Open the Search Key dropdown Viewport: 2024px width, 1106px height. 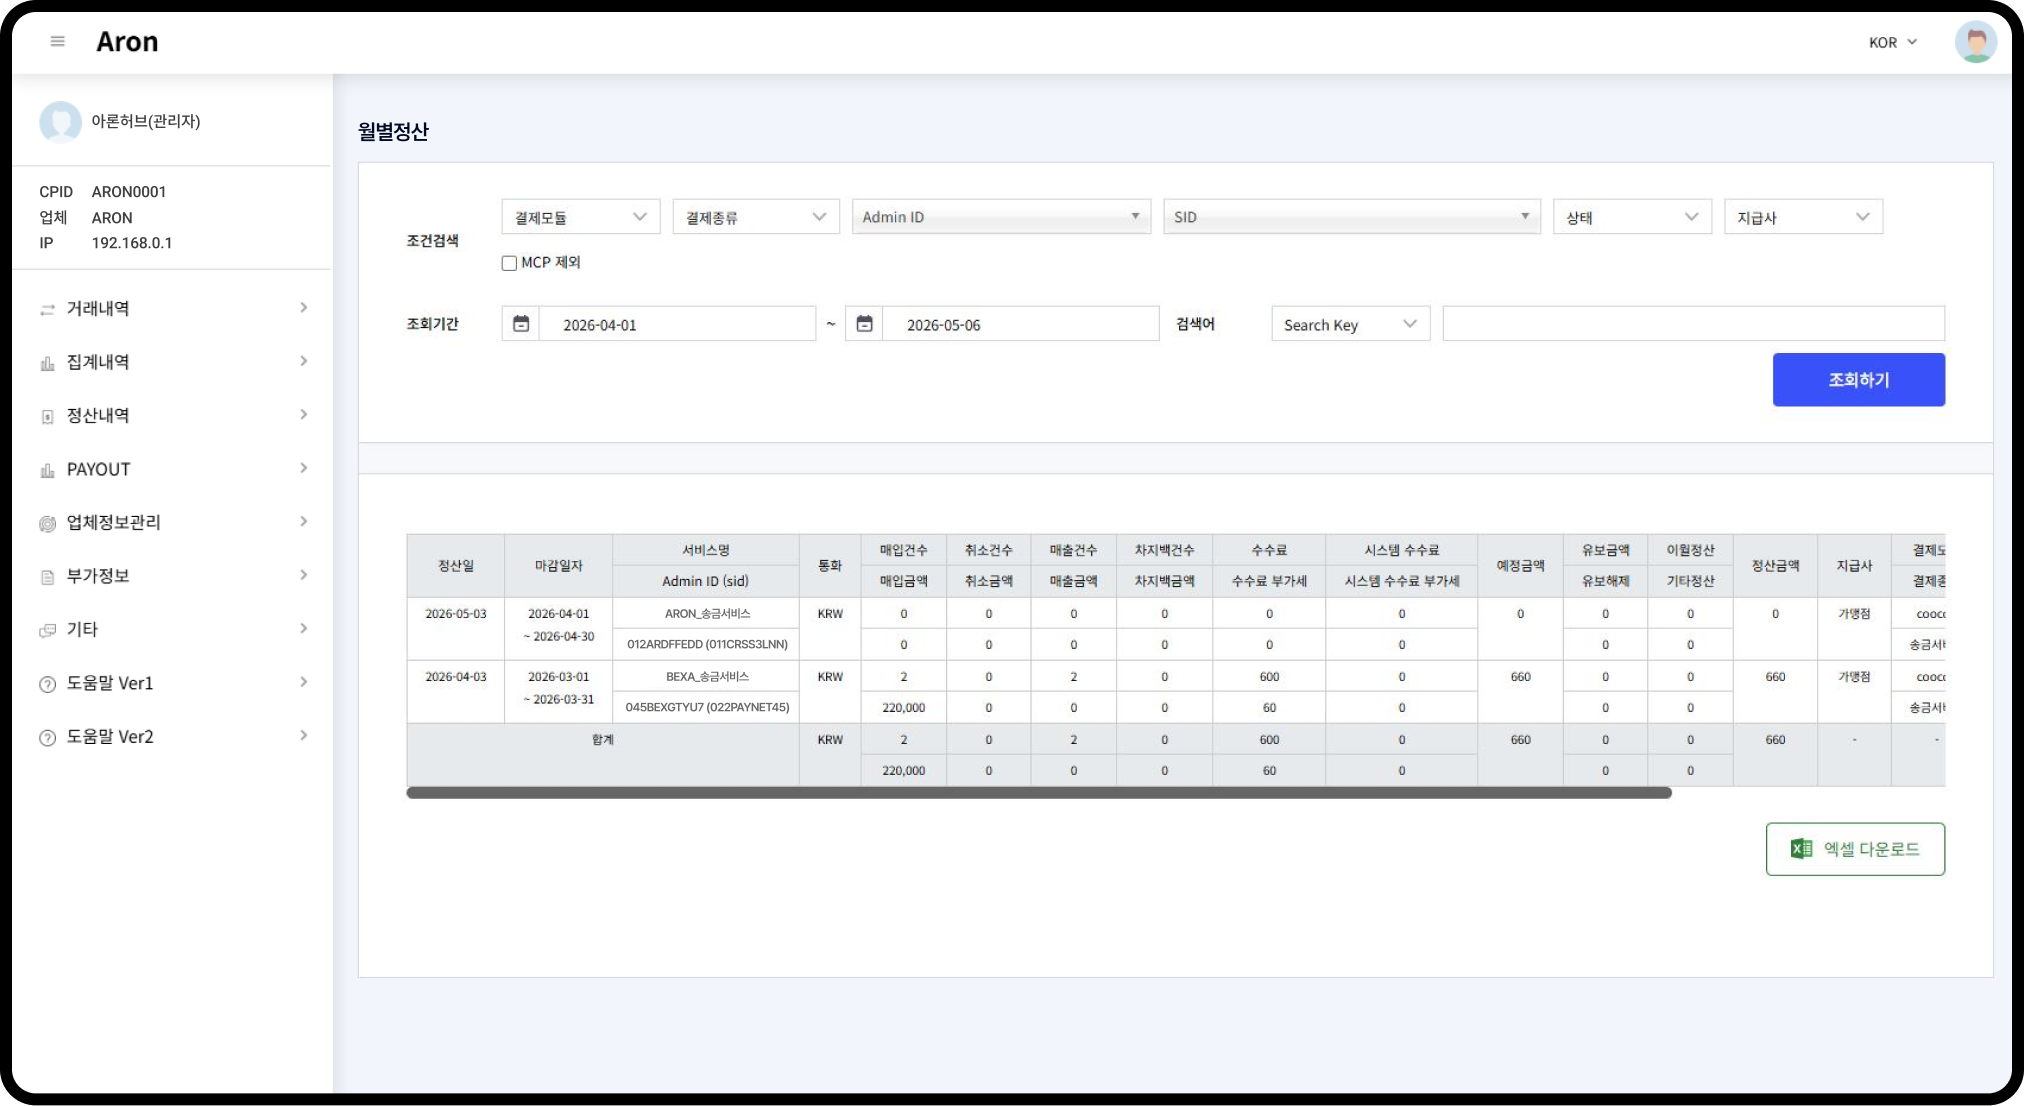[1351, 324]
